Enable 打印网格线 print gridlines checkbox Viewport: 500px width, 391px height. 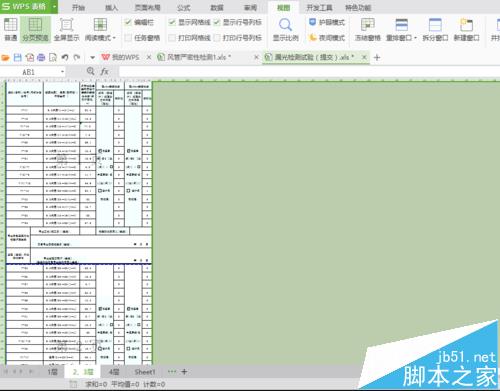(x=172, y=38)
